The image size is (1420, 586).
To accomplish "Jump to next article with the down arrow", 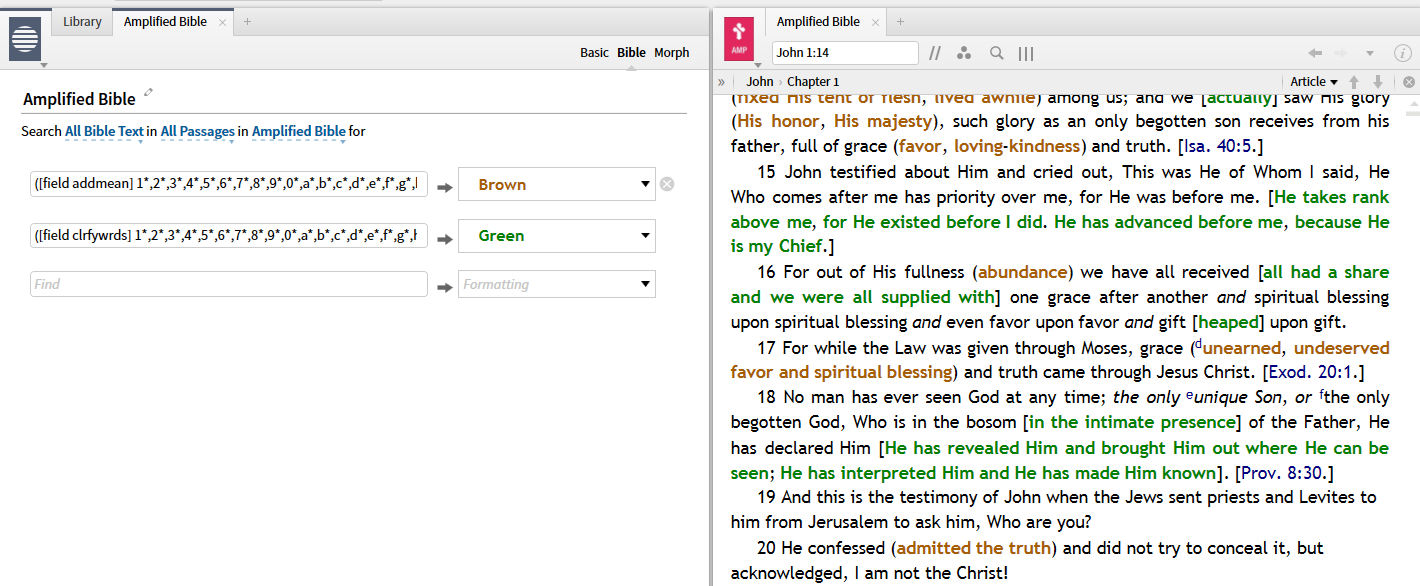I will (x=1378, y=82).
